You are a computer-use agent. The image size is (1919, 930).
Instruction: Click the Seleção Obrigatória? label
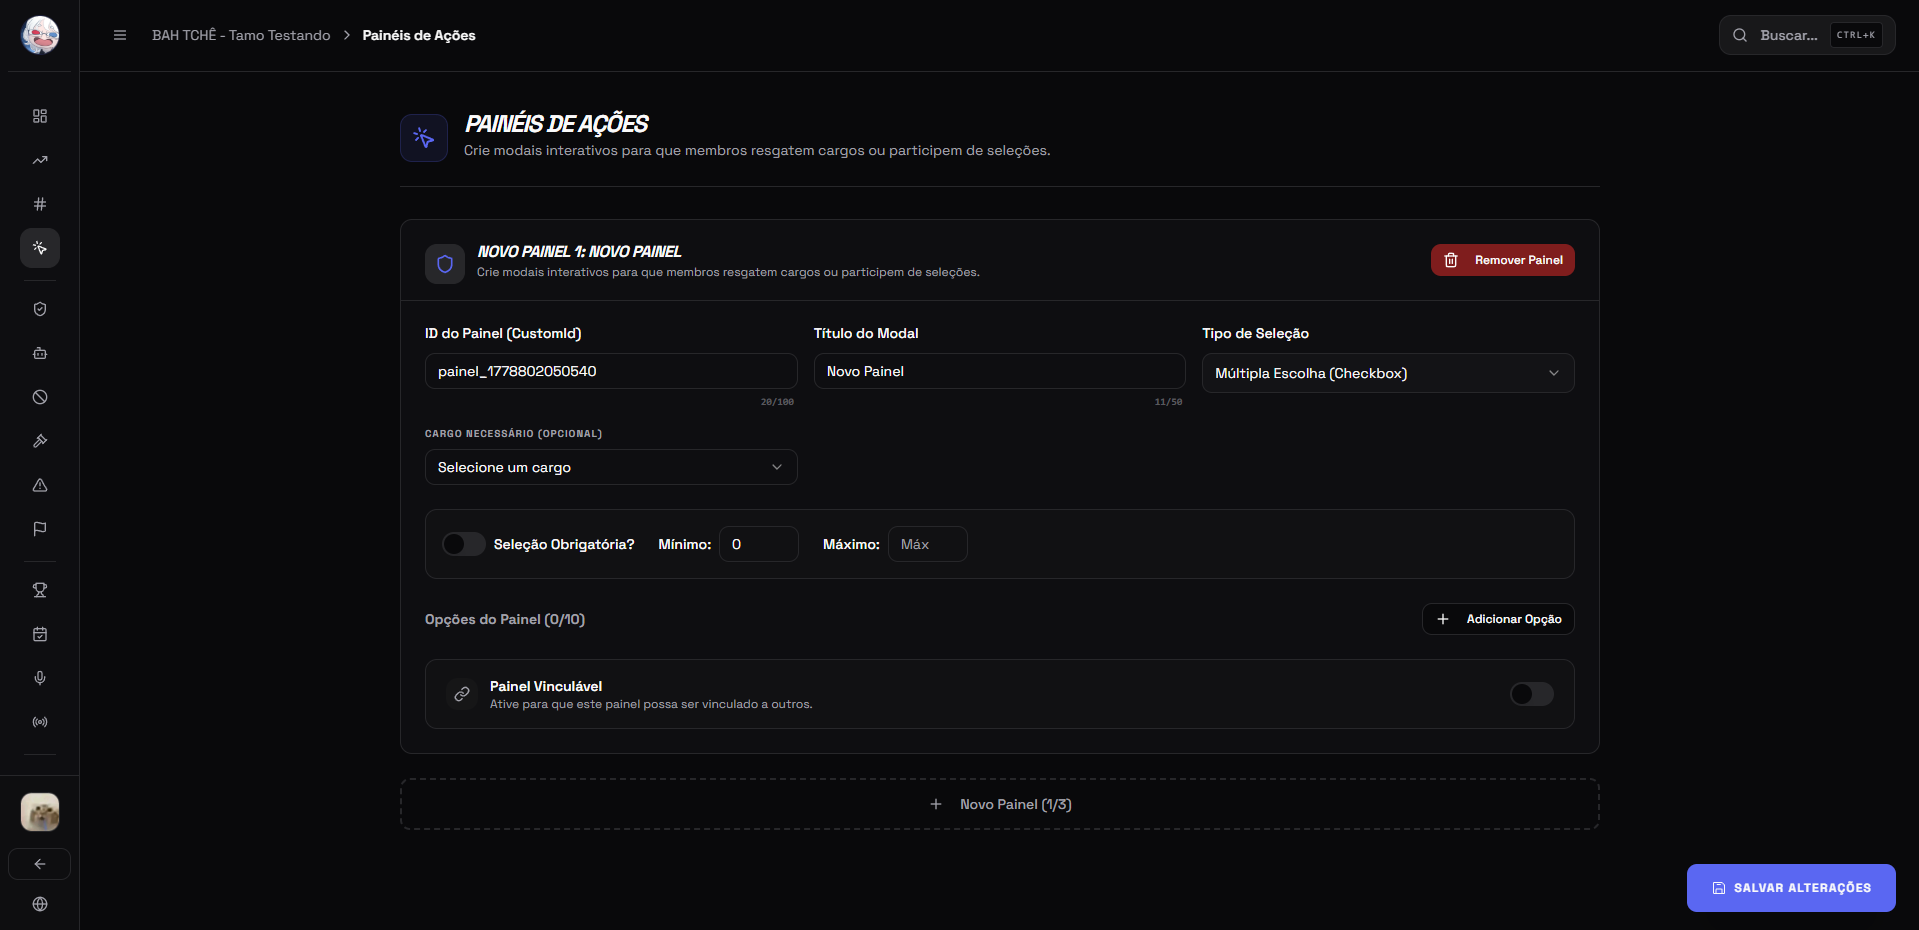[x=564, y=544]
